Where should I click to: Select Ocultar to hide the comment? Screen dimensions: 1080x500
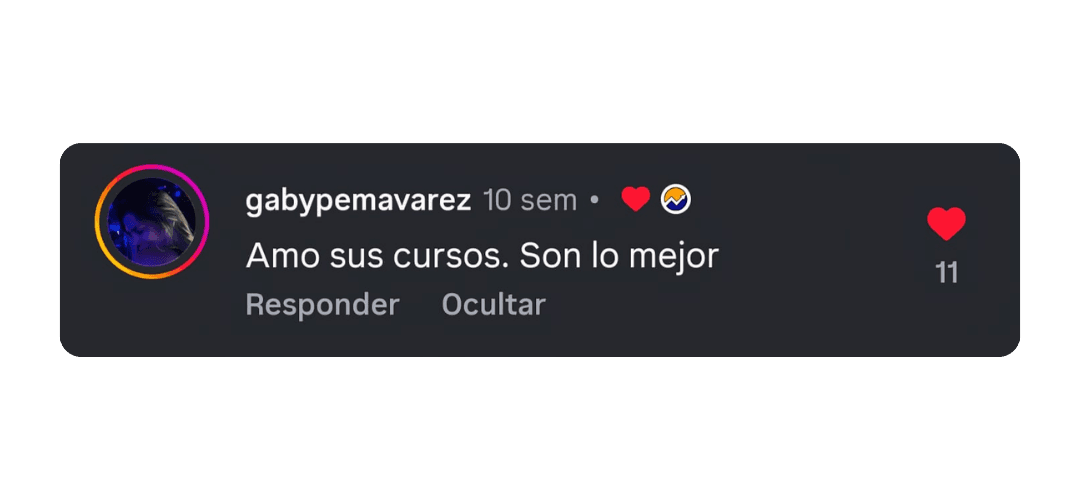pyautogui.click(x=493, y=304)
